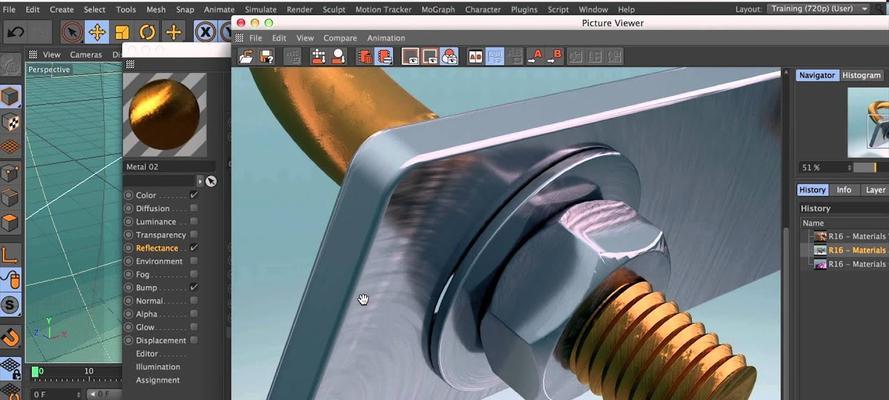Toggle the AB compare icon
This screenshot has height=400, width=889.
(x=475, y=57)
